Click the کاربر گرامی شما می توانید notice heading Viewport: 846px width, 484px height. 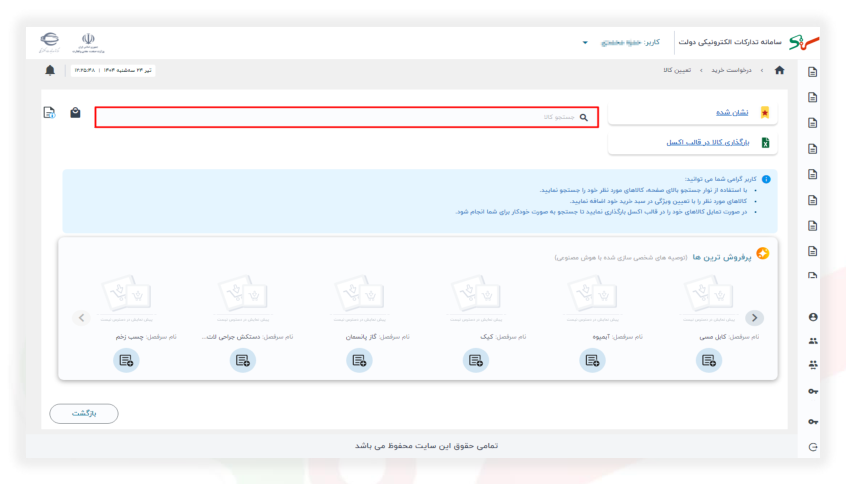[720, 179]
